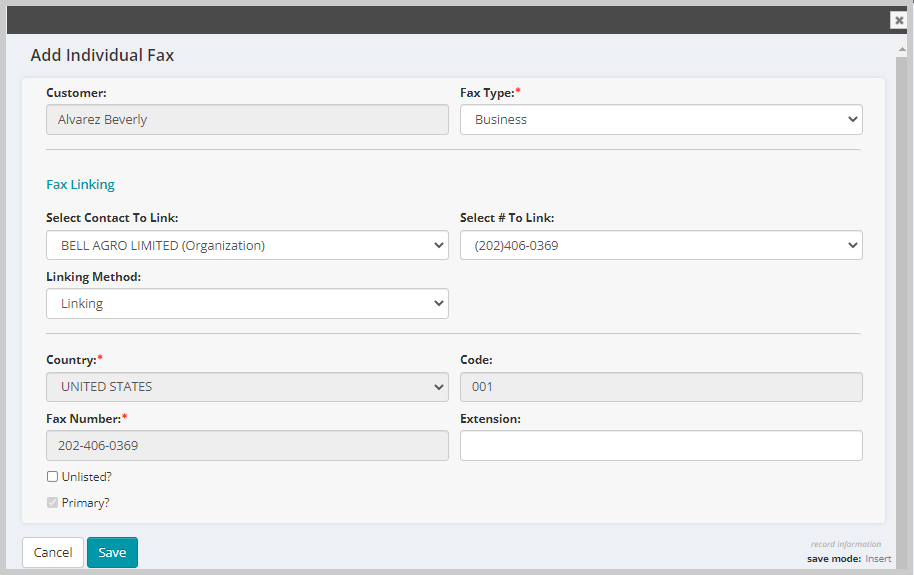Click the Cancel button
914x575 pixels.
click(53, 552)
